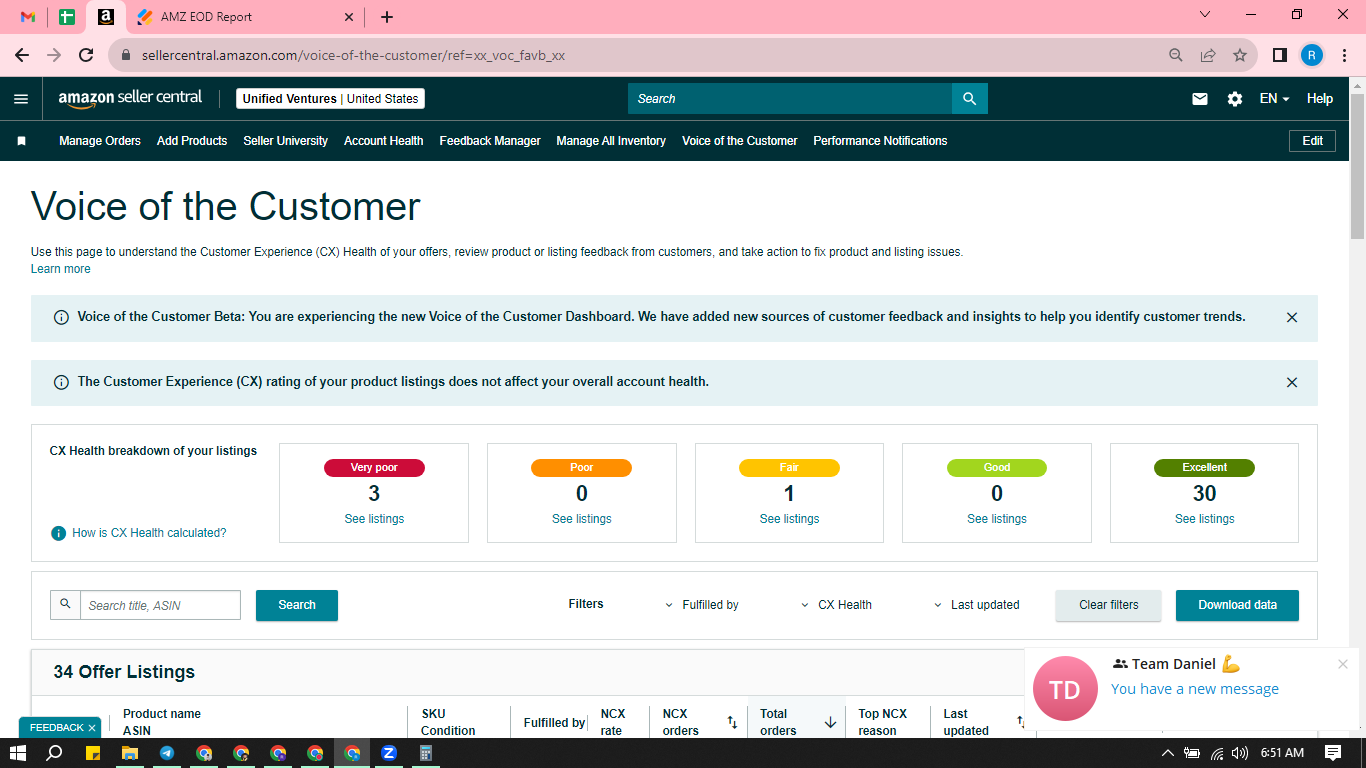
Task: Open the EN language dropdown
Action: pyautogui.click(x=1274, y=99)
